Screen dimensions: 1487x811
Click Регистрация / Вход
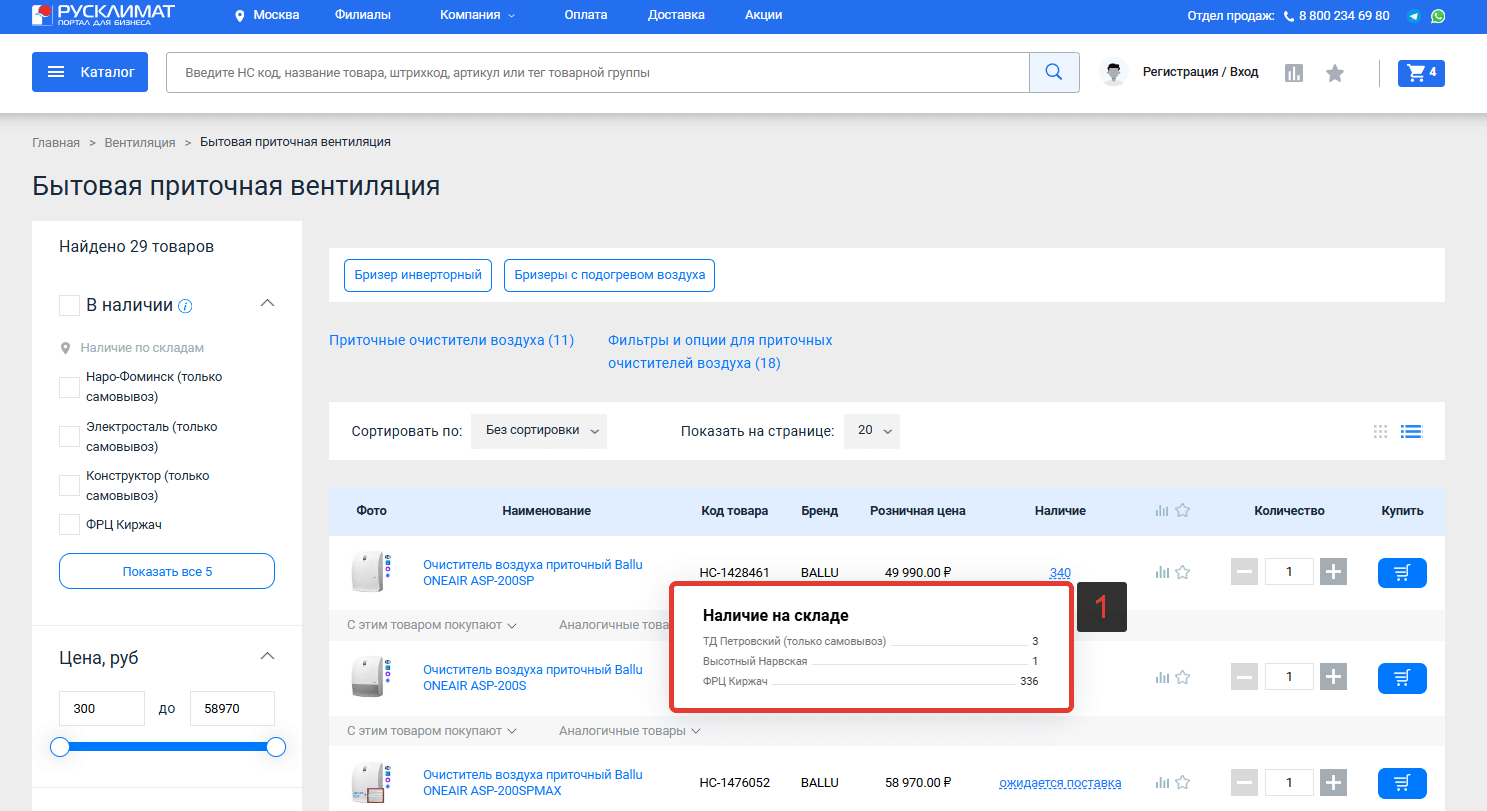(x=1200, y=72)
